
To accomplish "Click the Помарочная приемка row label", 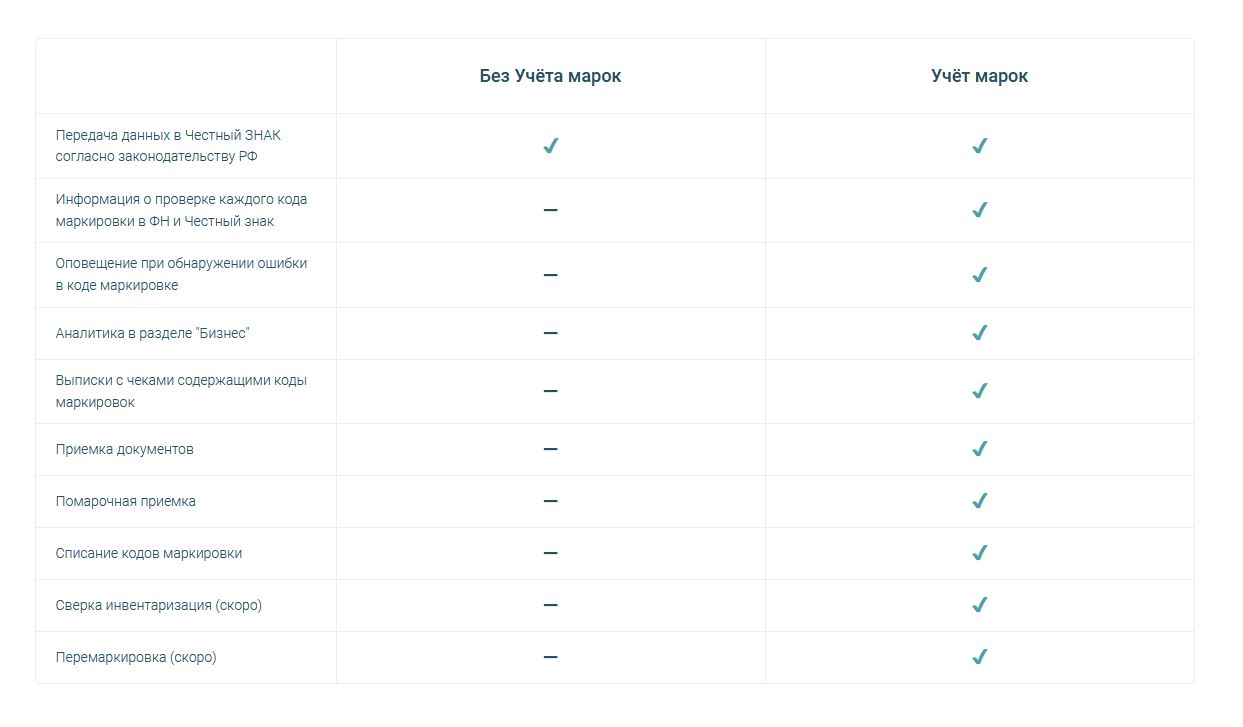I will (126, 501).
